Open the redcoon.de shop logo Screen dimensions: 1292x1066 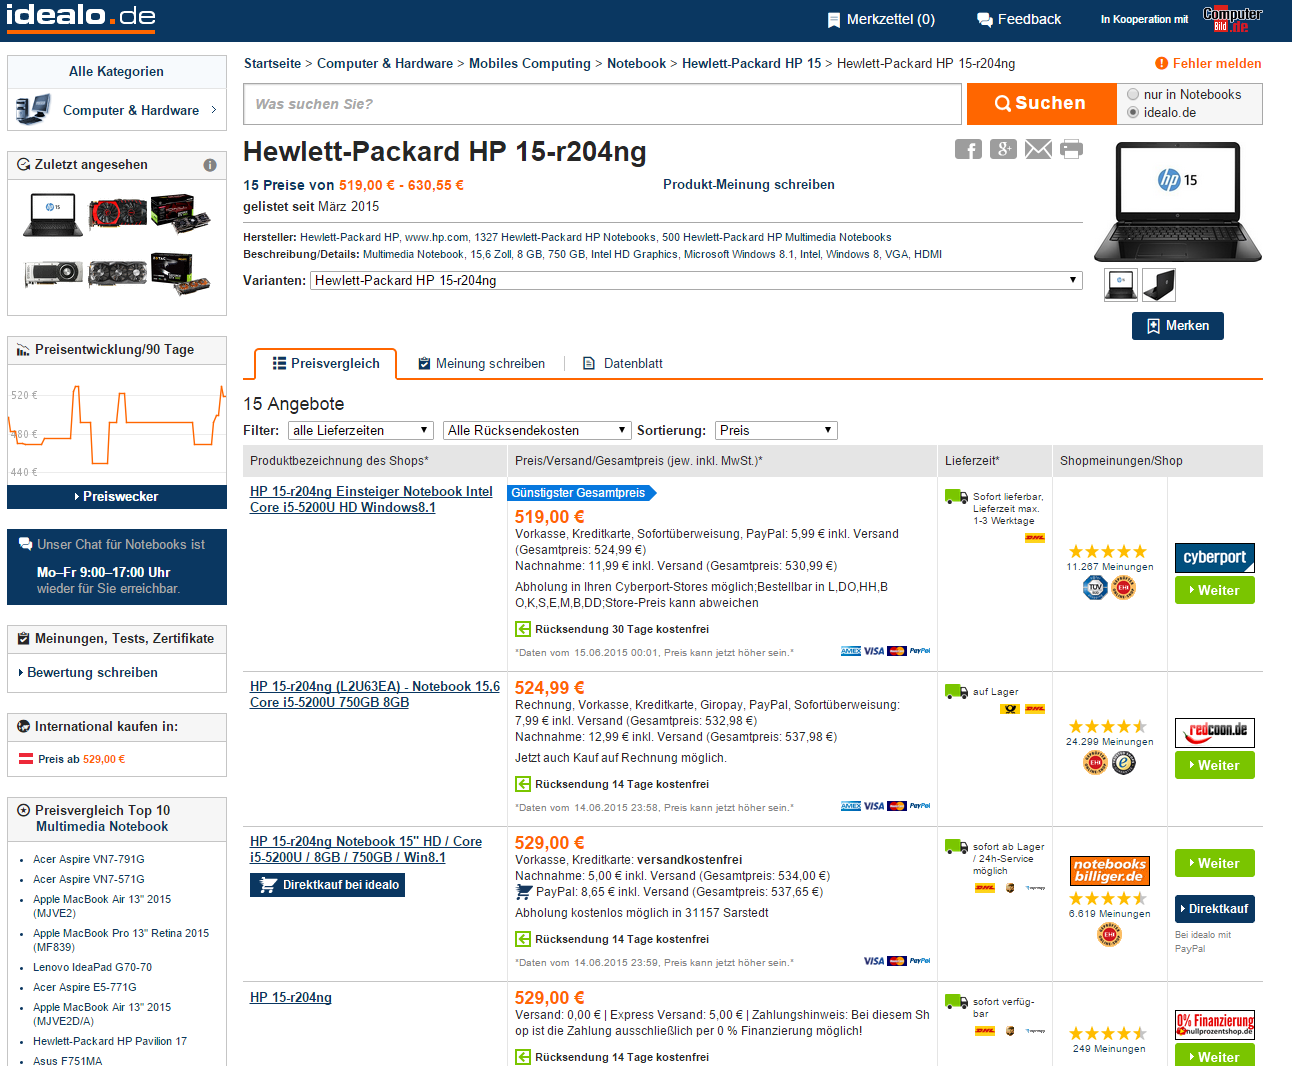[x=1214, y=732]
